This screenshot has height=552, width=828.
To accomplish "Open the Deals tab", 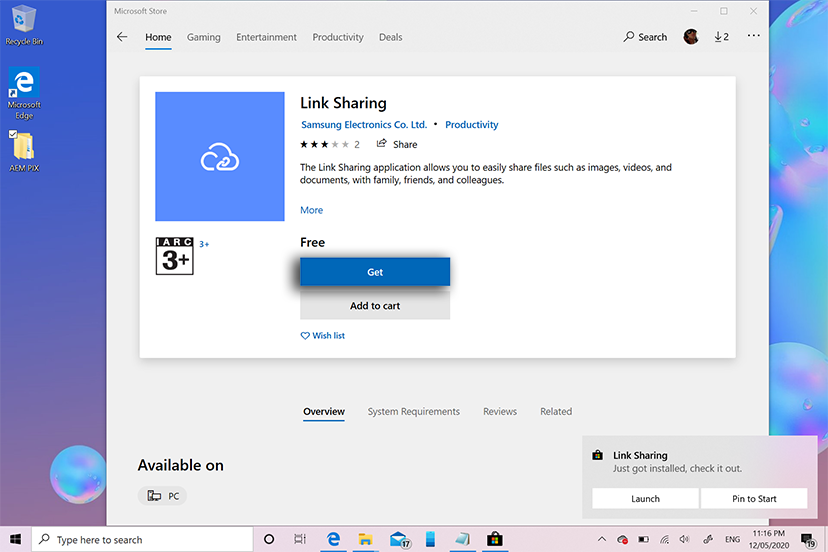I will (390, 37).
